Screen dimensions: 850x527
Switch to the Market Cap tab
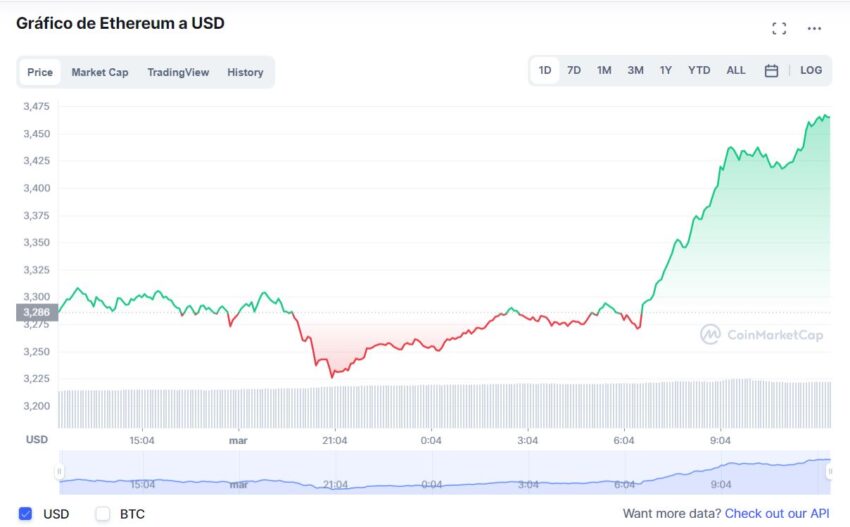click(x=100, y=72)
